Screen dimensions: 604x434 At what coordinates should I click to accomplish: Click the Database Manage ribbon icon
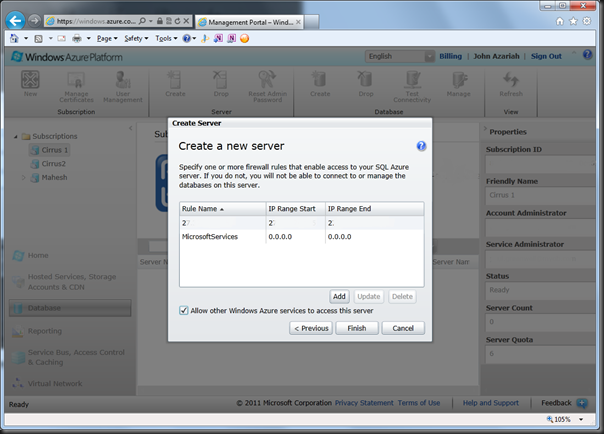(x=458, y=84)
